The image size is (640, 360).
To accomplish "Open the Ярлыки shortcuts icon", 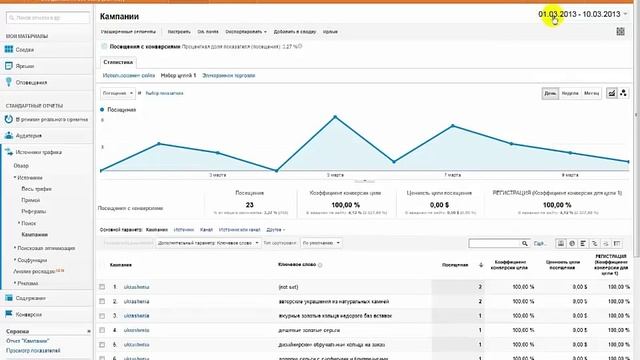I will 9,66.
